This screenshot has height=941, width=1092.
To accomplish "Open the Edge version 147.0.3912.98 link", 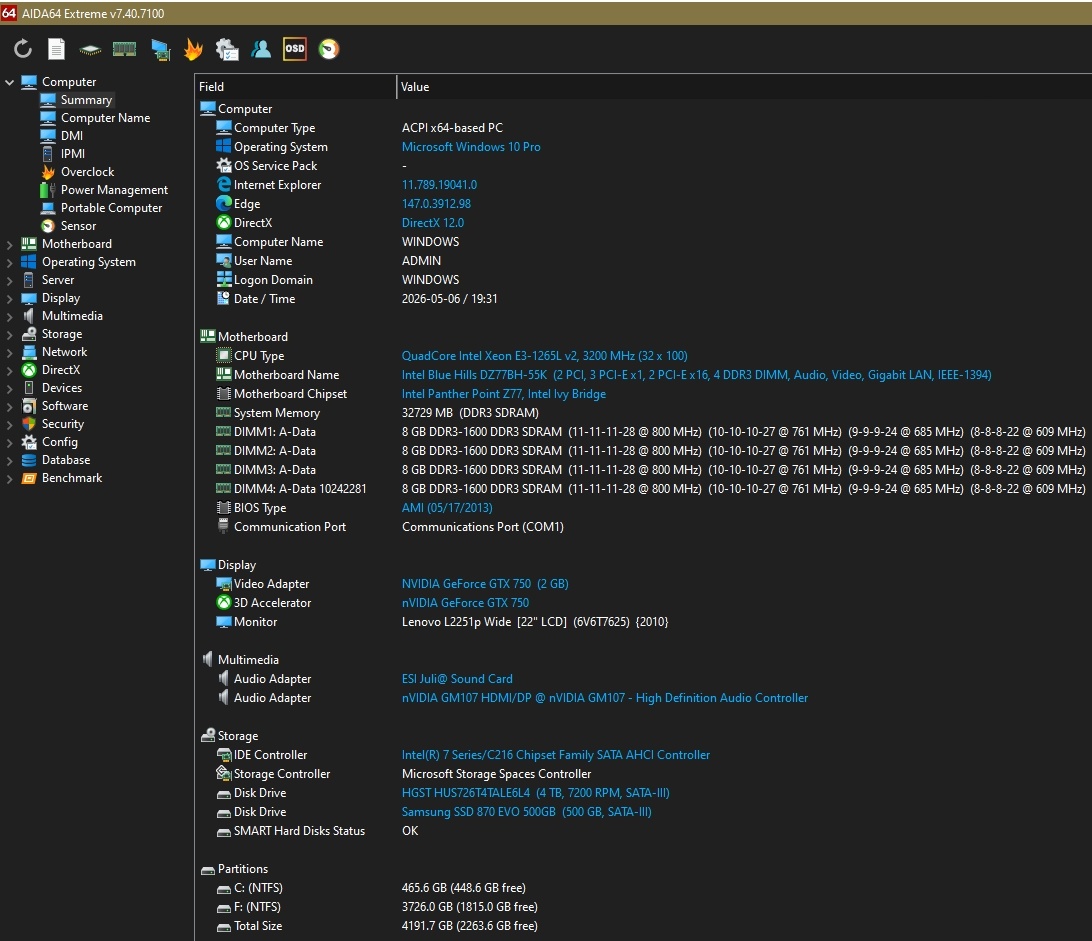I will tap(436, 204).
